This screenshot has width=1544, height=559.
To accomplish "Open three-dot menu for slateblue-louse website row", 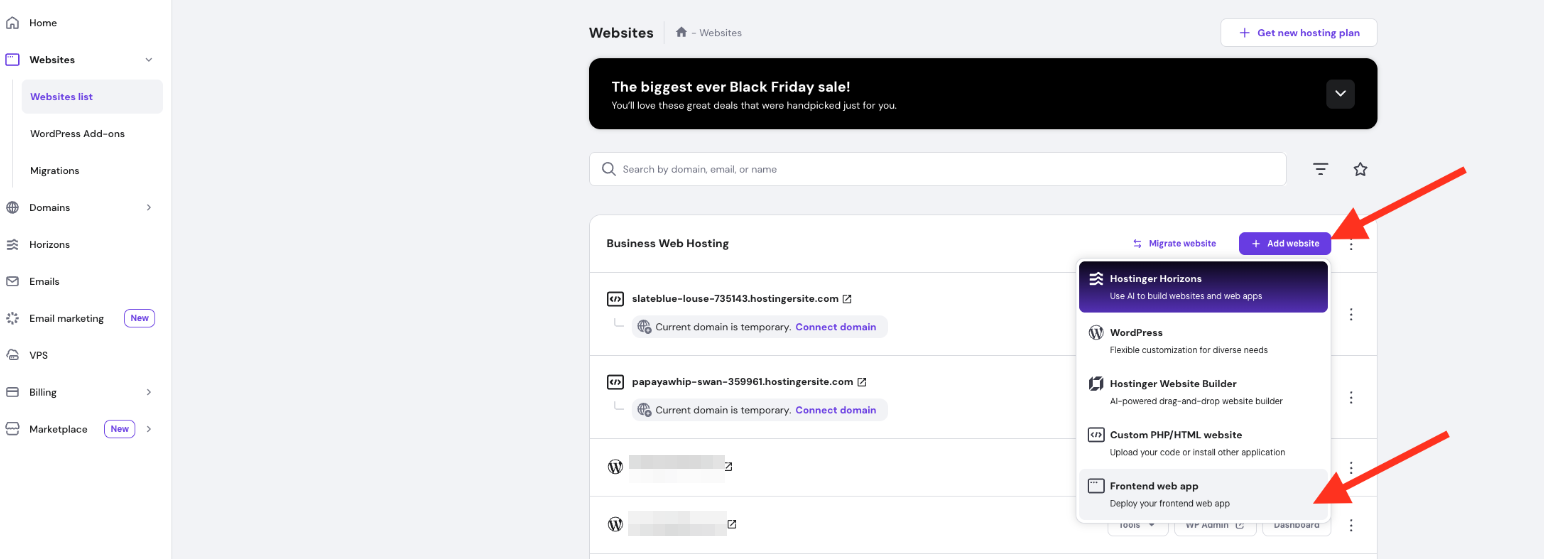I will click(x=1351, y=314).
